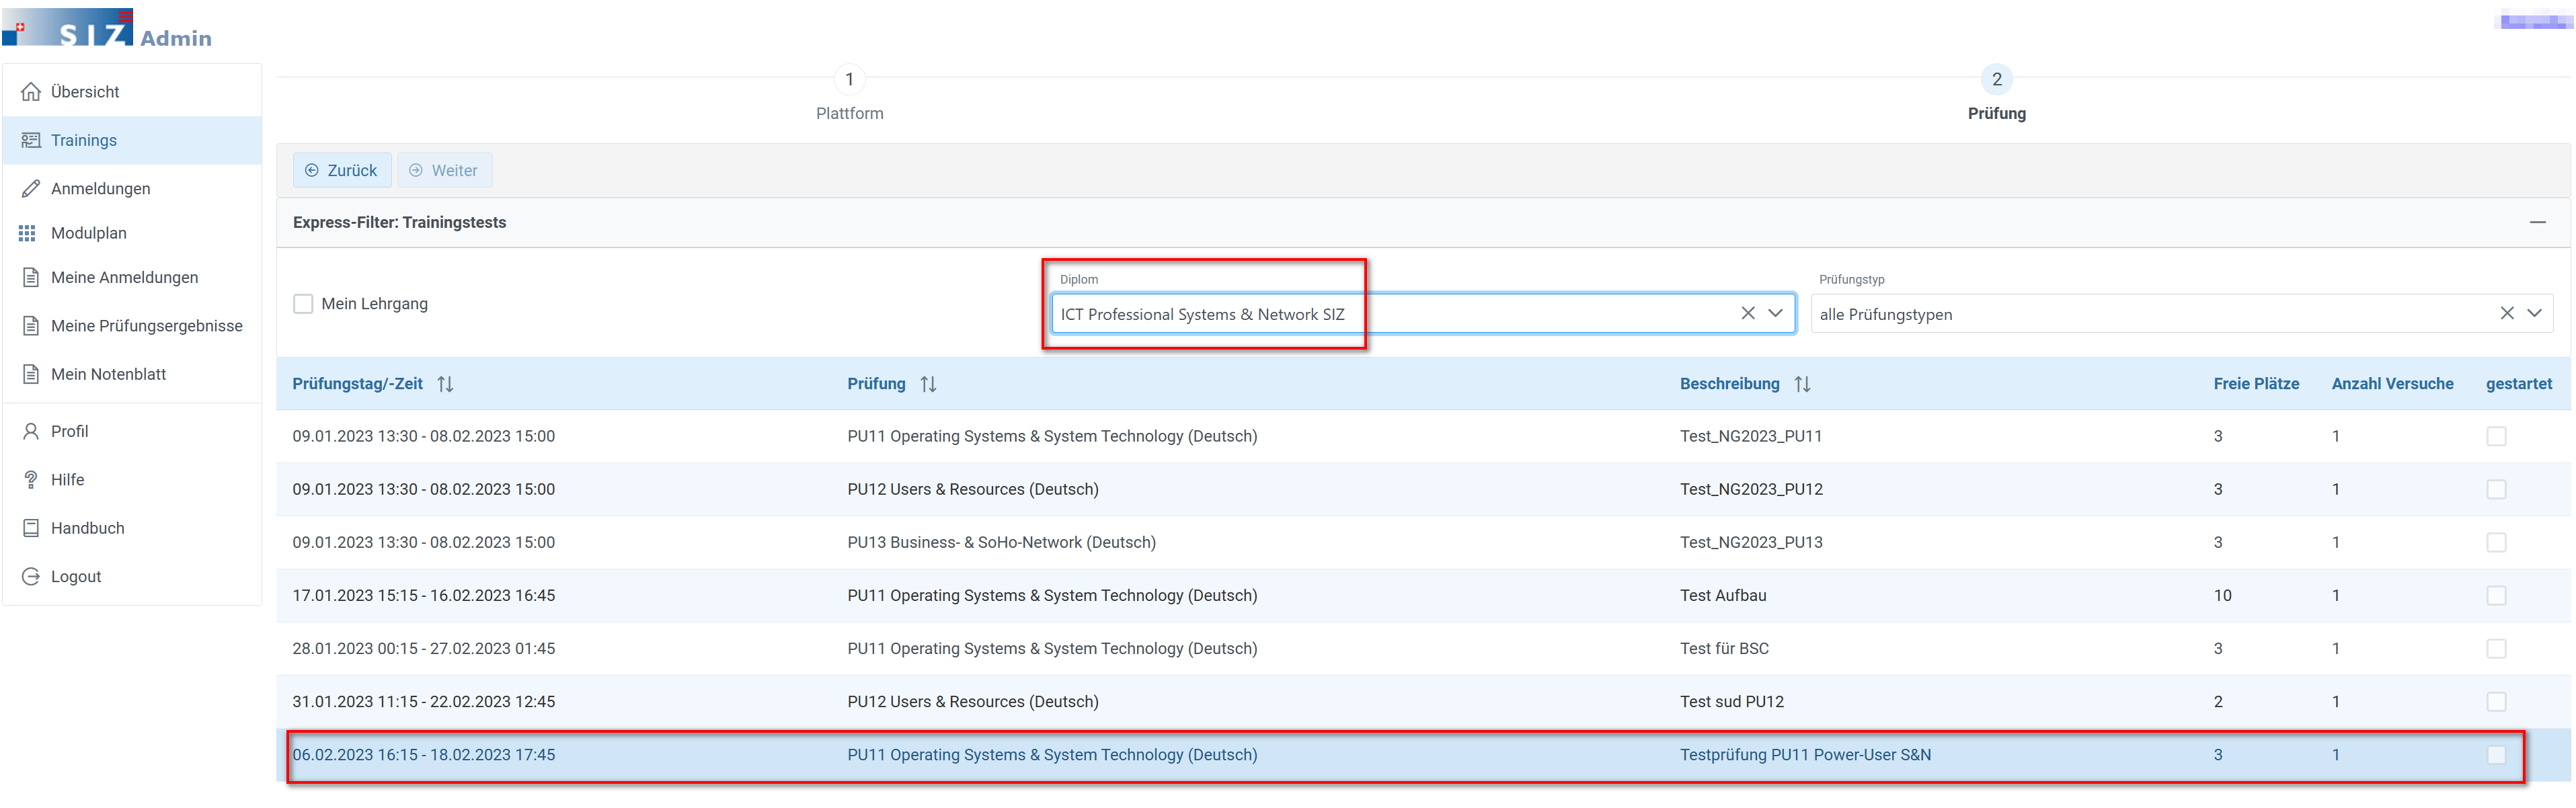Check gestartet box for Test_NG2023_PU11

pyautogui.click(x=2496, y=436)
